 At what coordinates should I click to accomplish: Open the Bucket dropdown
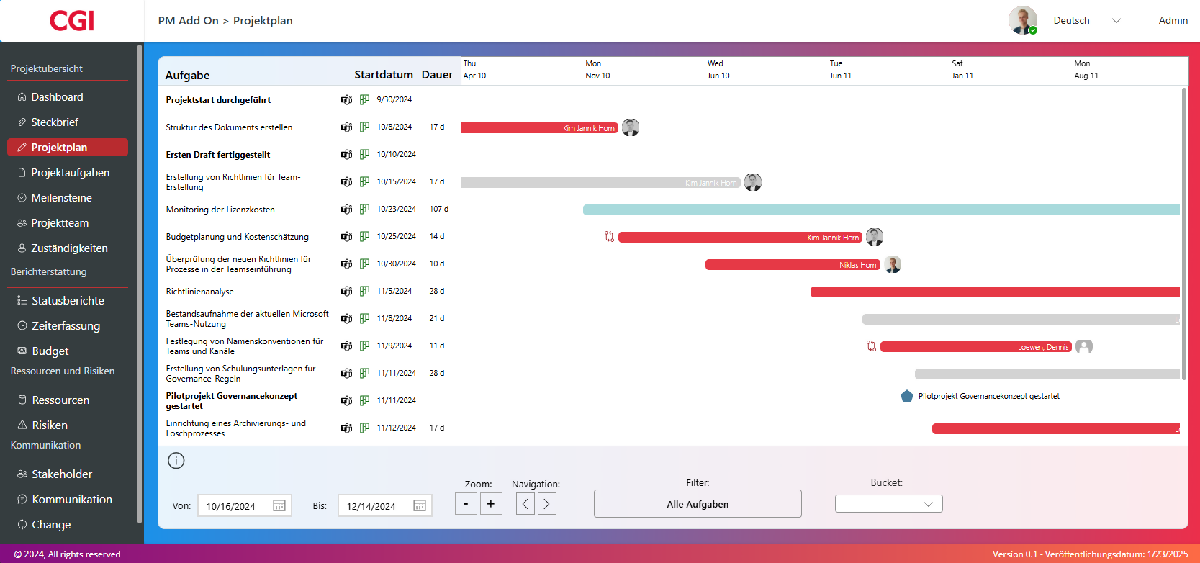click(888, 504)
